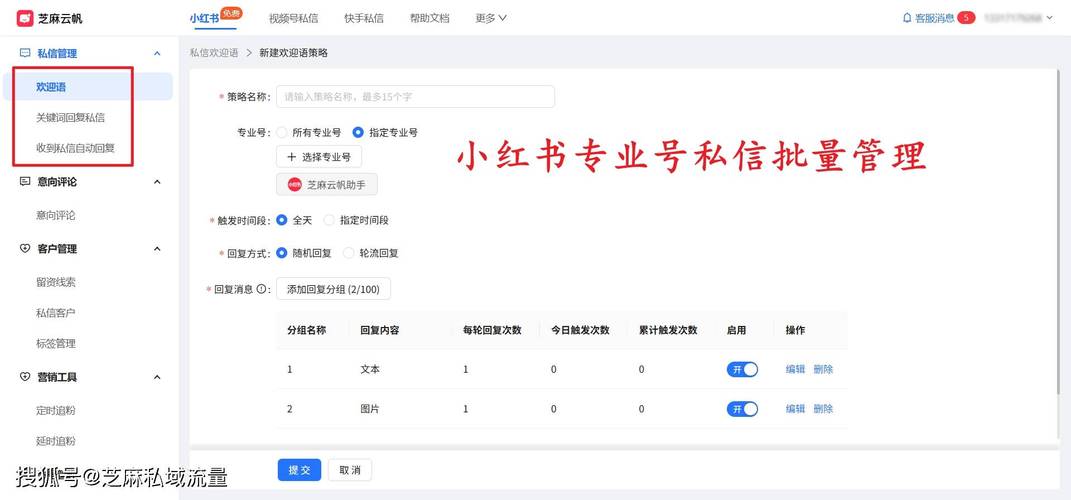Open 关键词回复私信 in the sidebar

[x=70, y=117]
